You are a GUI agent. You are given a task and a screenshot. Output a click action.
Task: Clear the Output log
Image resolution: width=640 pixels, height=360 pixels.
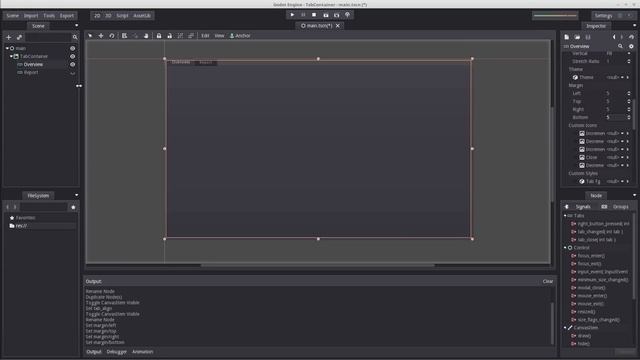point(548,281)
